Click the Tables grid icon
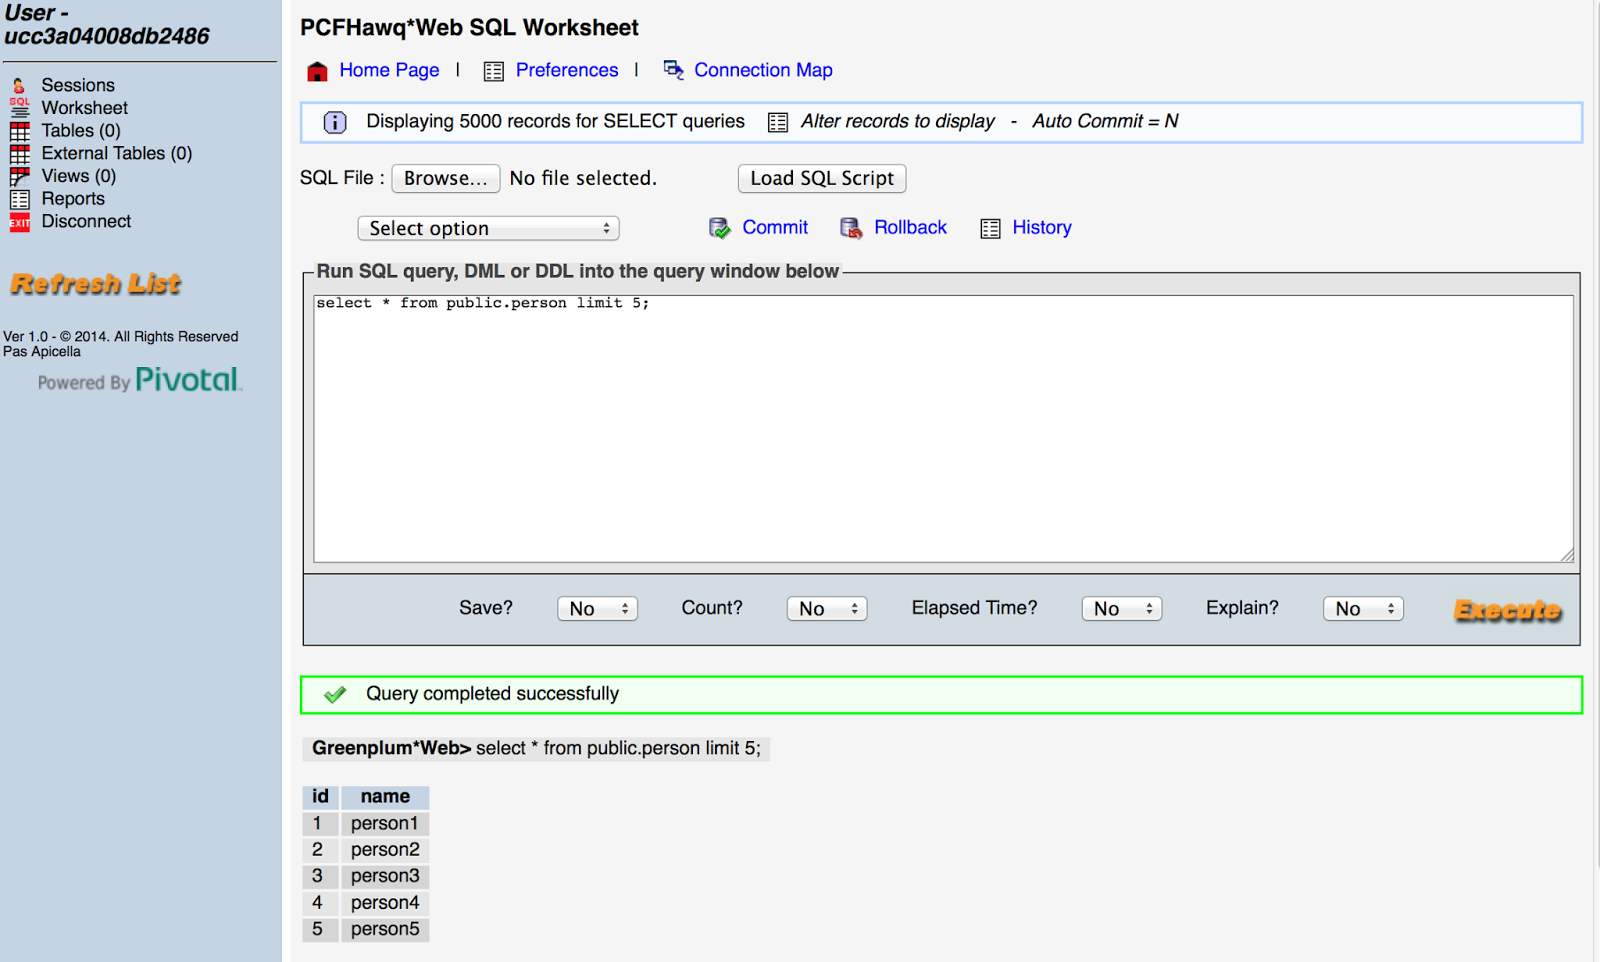1600x962 pixels. 19,131
